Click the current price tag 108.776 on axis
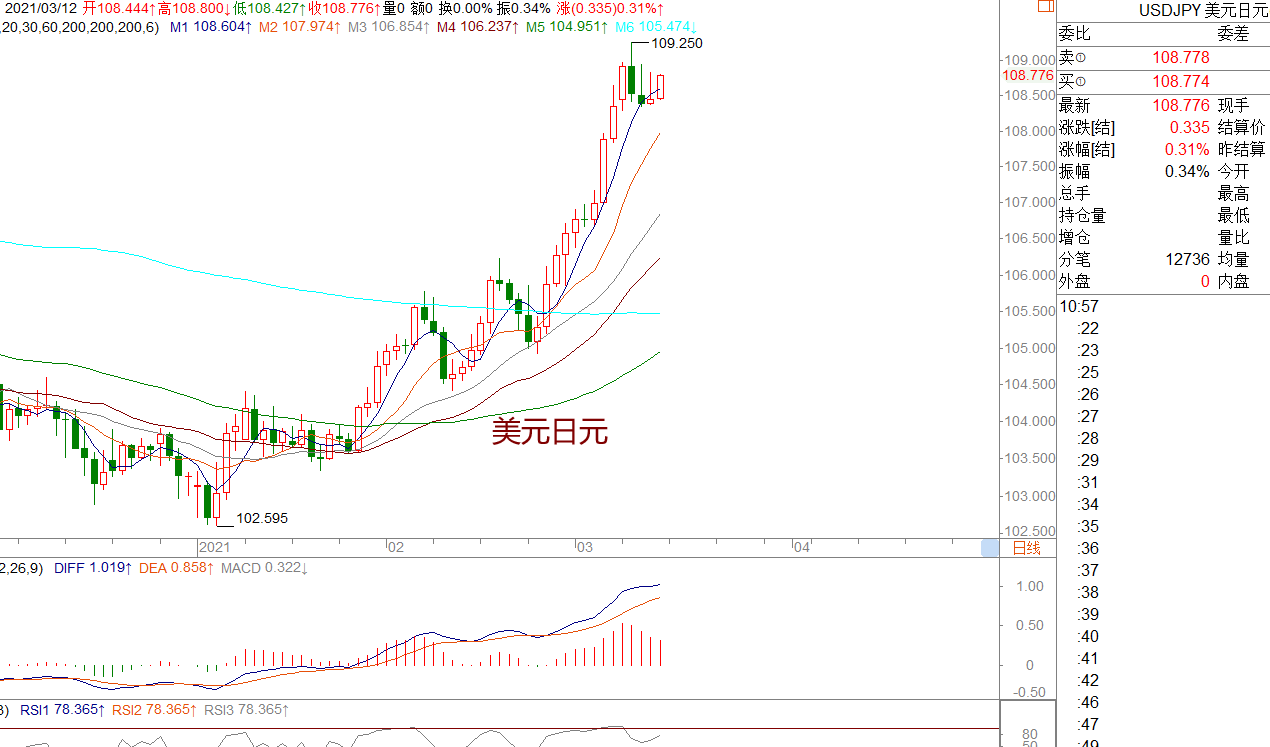 click(1027, 75)
